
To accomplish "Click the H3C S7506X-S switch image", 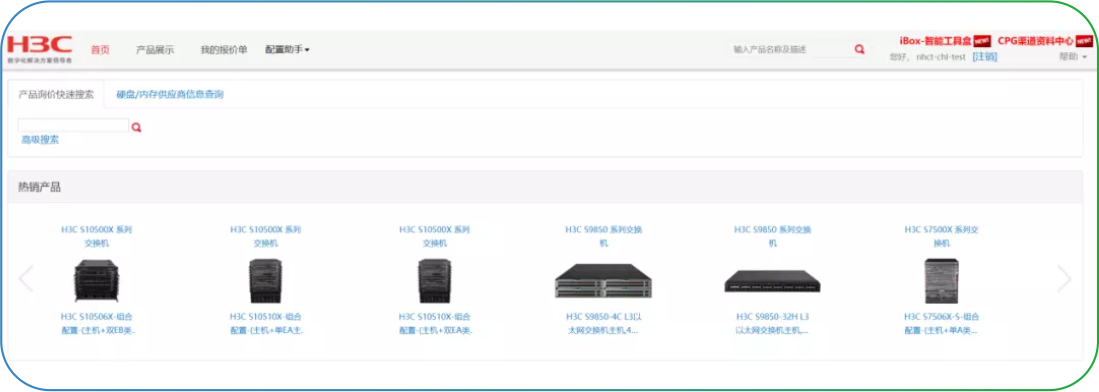I will pos(941,280).
